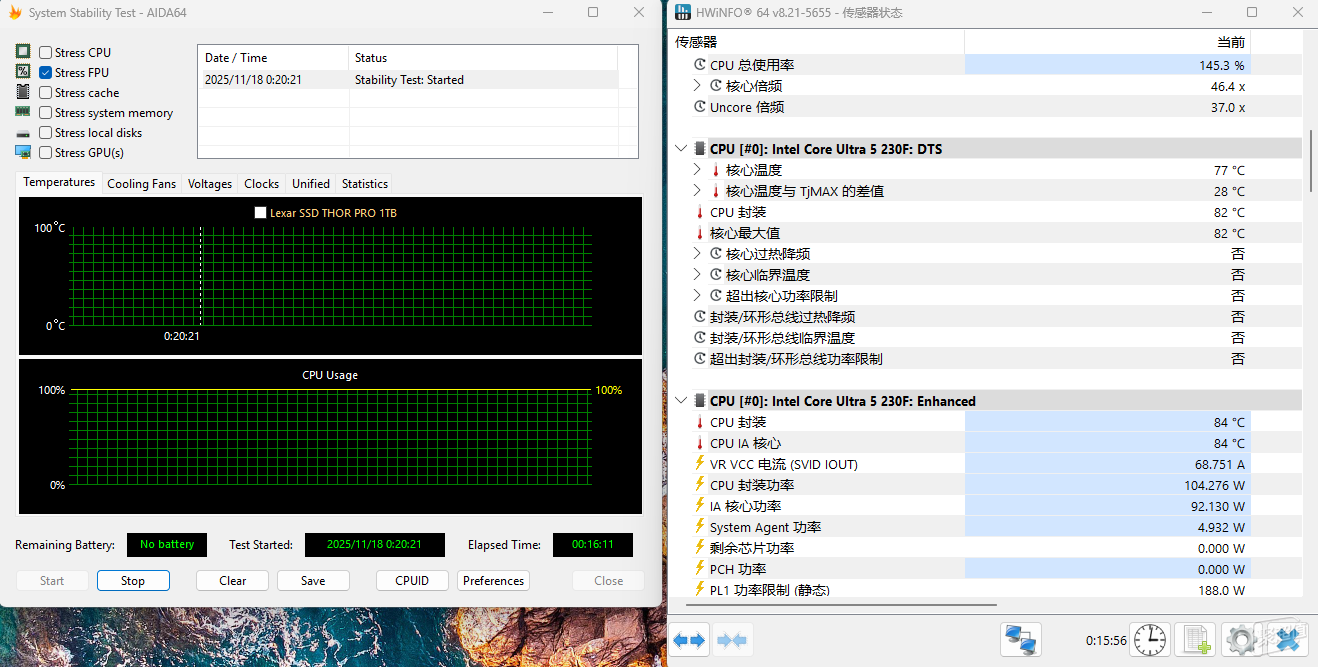The height and width of the screenshot is (667, 1318).
Task: Click the log file with plus icon
Action: click(x=1195, y=640)
